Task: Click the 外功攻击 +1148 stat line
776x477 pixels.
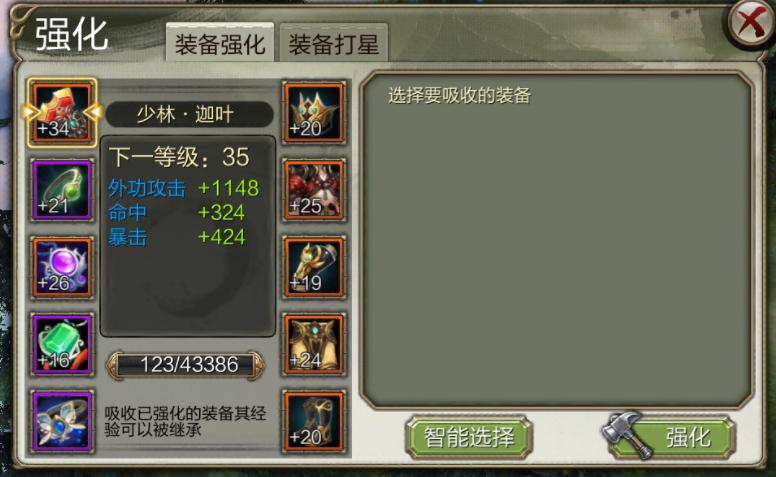Action: tap(184, 188)
